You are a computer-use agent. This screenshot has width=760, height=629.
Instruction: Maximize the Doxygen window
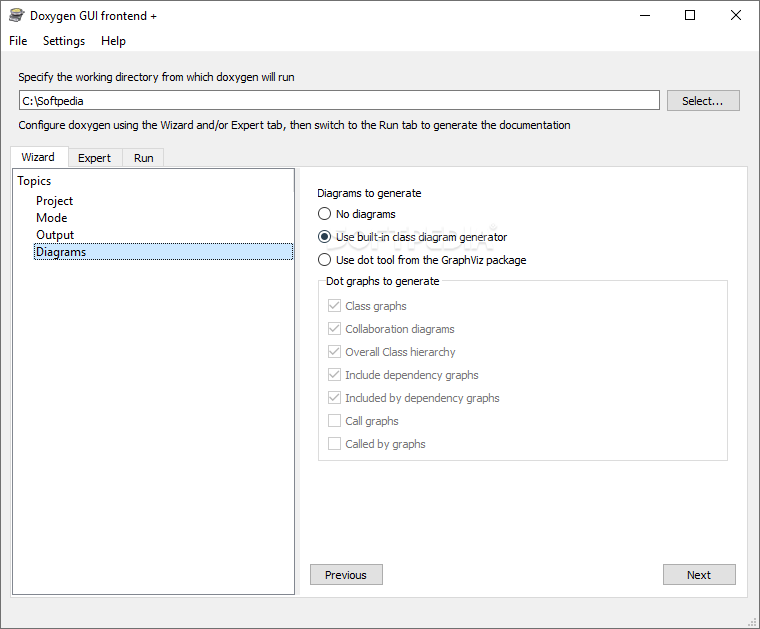(x=690, y=16)
